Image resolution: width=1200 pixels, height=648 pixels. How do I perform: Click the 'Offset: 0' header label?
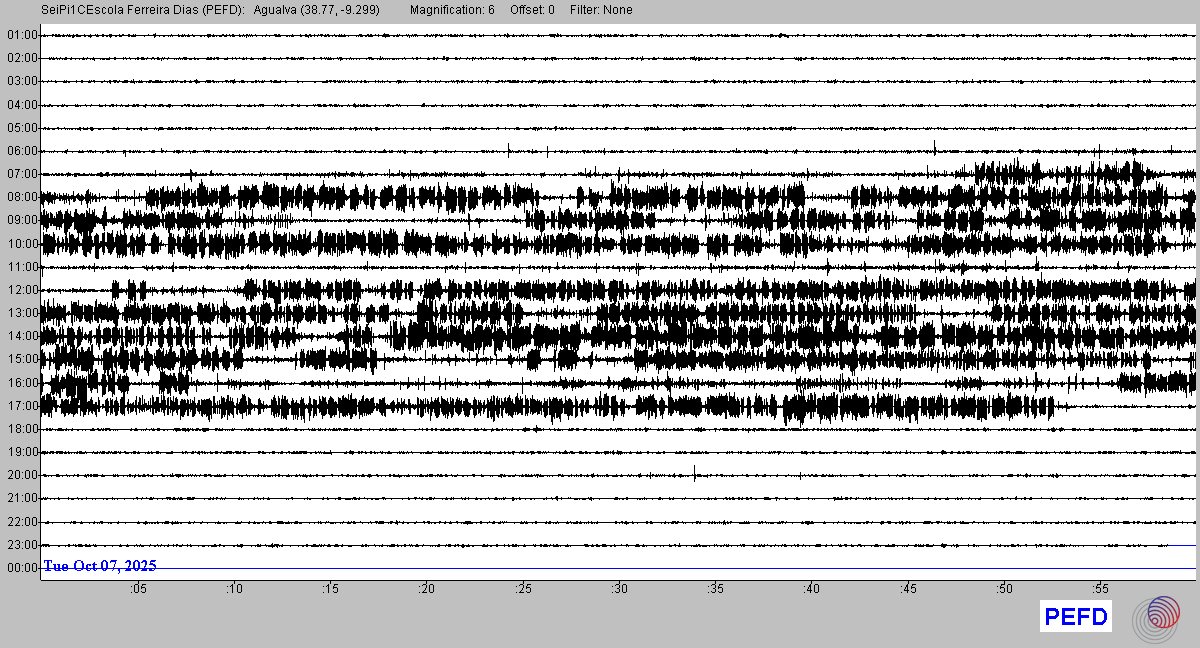(532, 10)
